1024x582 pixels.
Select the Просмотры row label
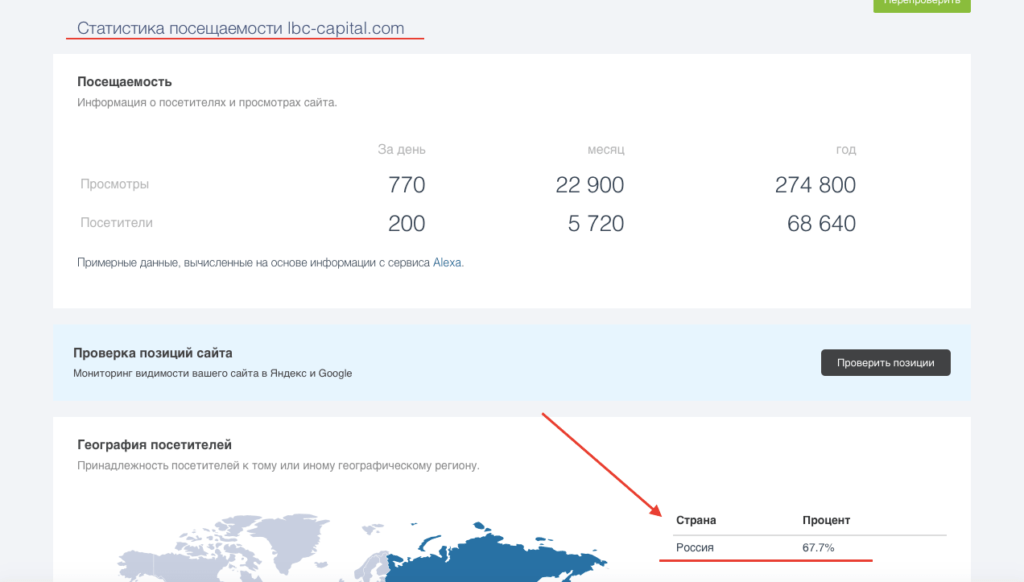coord(115,184)
